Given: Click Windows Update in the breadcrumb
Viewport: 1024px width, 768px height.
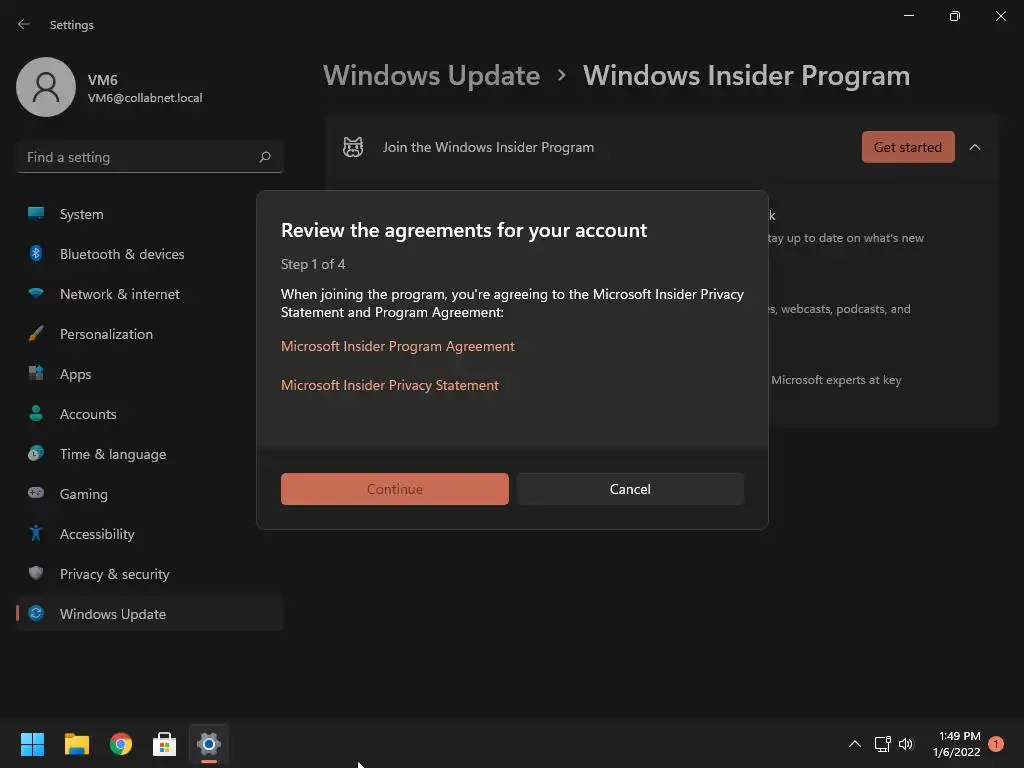Looking at the screenshot, I should coord(432,75).
